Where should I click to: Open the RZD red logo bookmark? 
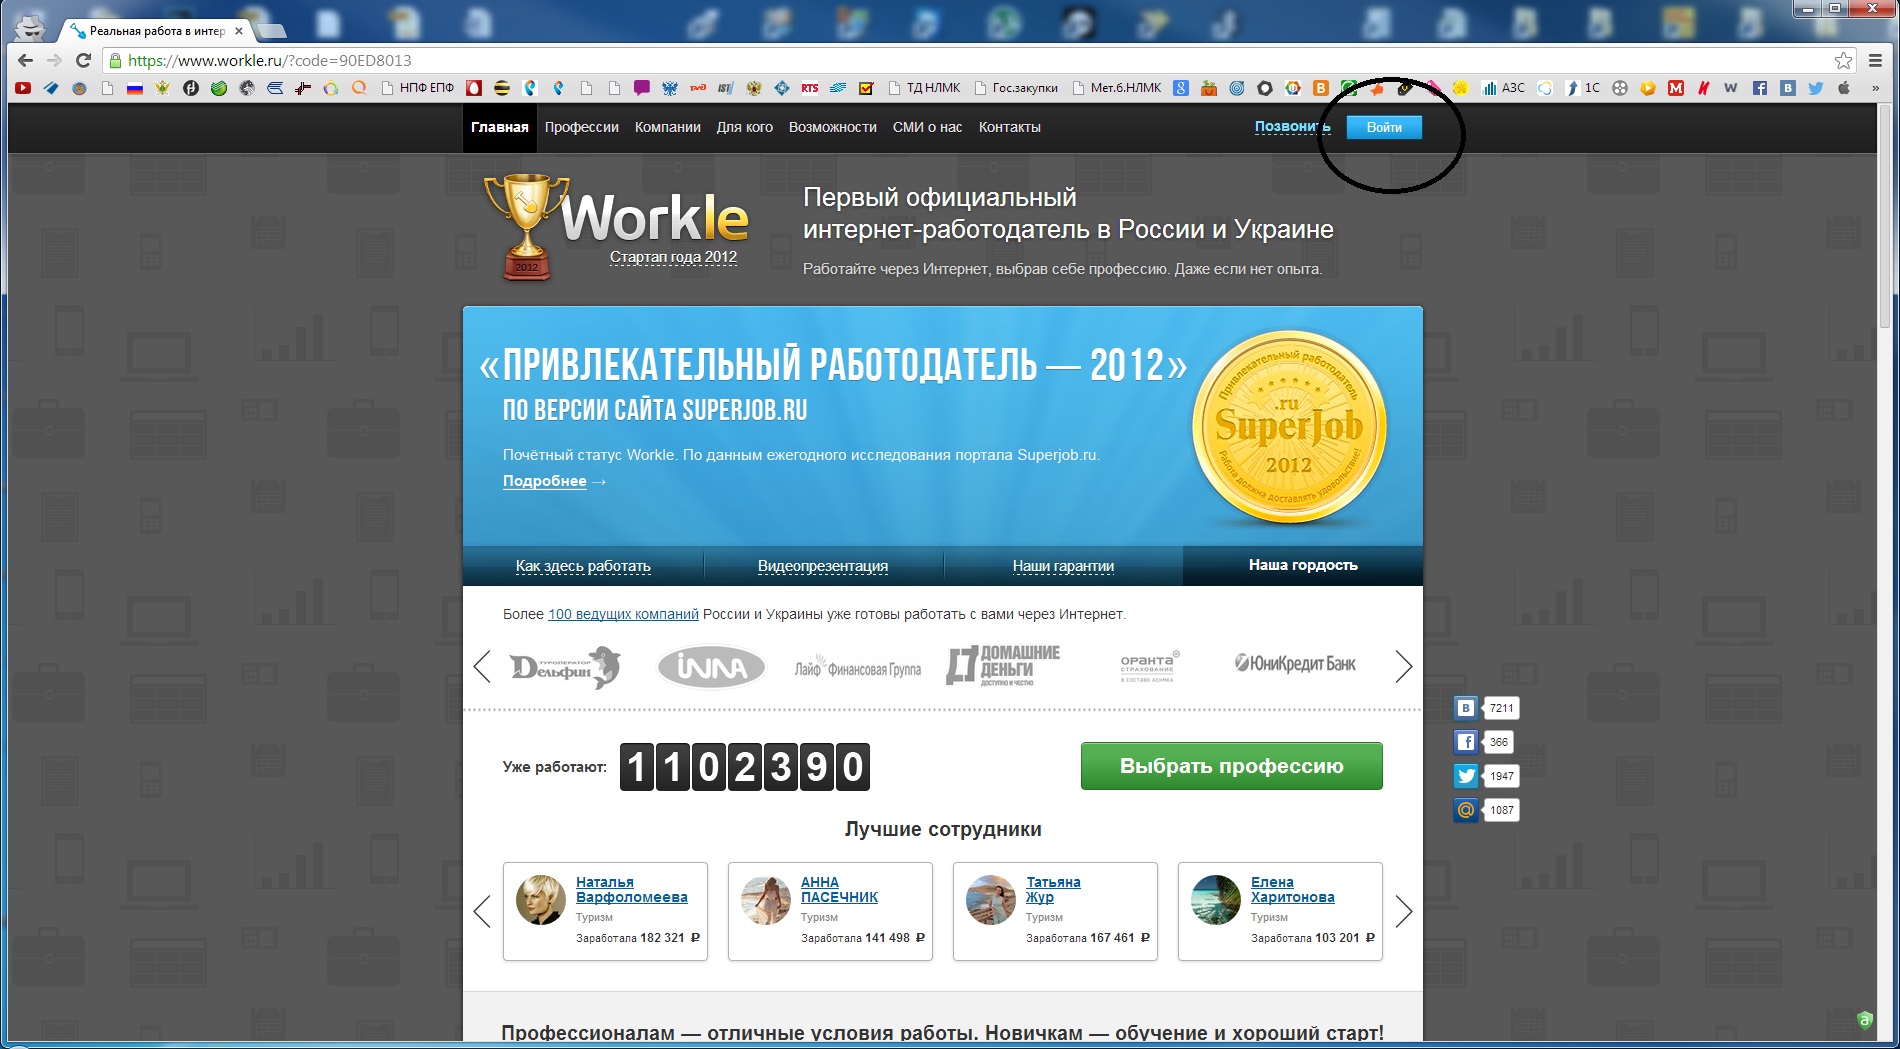point(698,88)
